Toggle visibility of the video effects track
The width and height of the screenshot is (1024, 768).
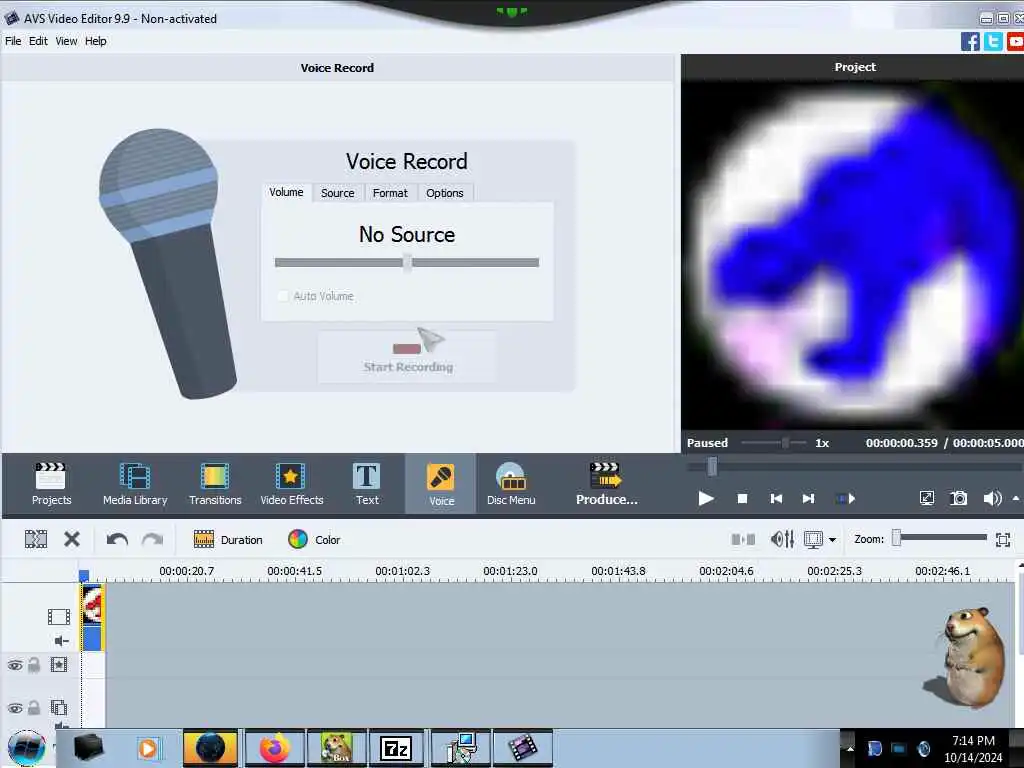[15, 665]
